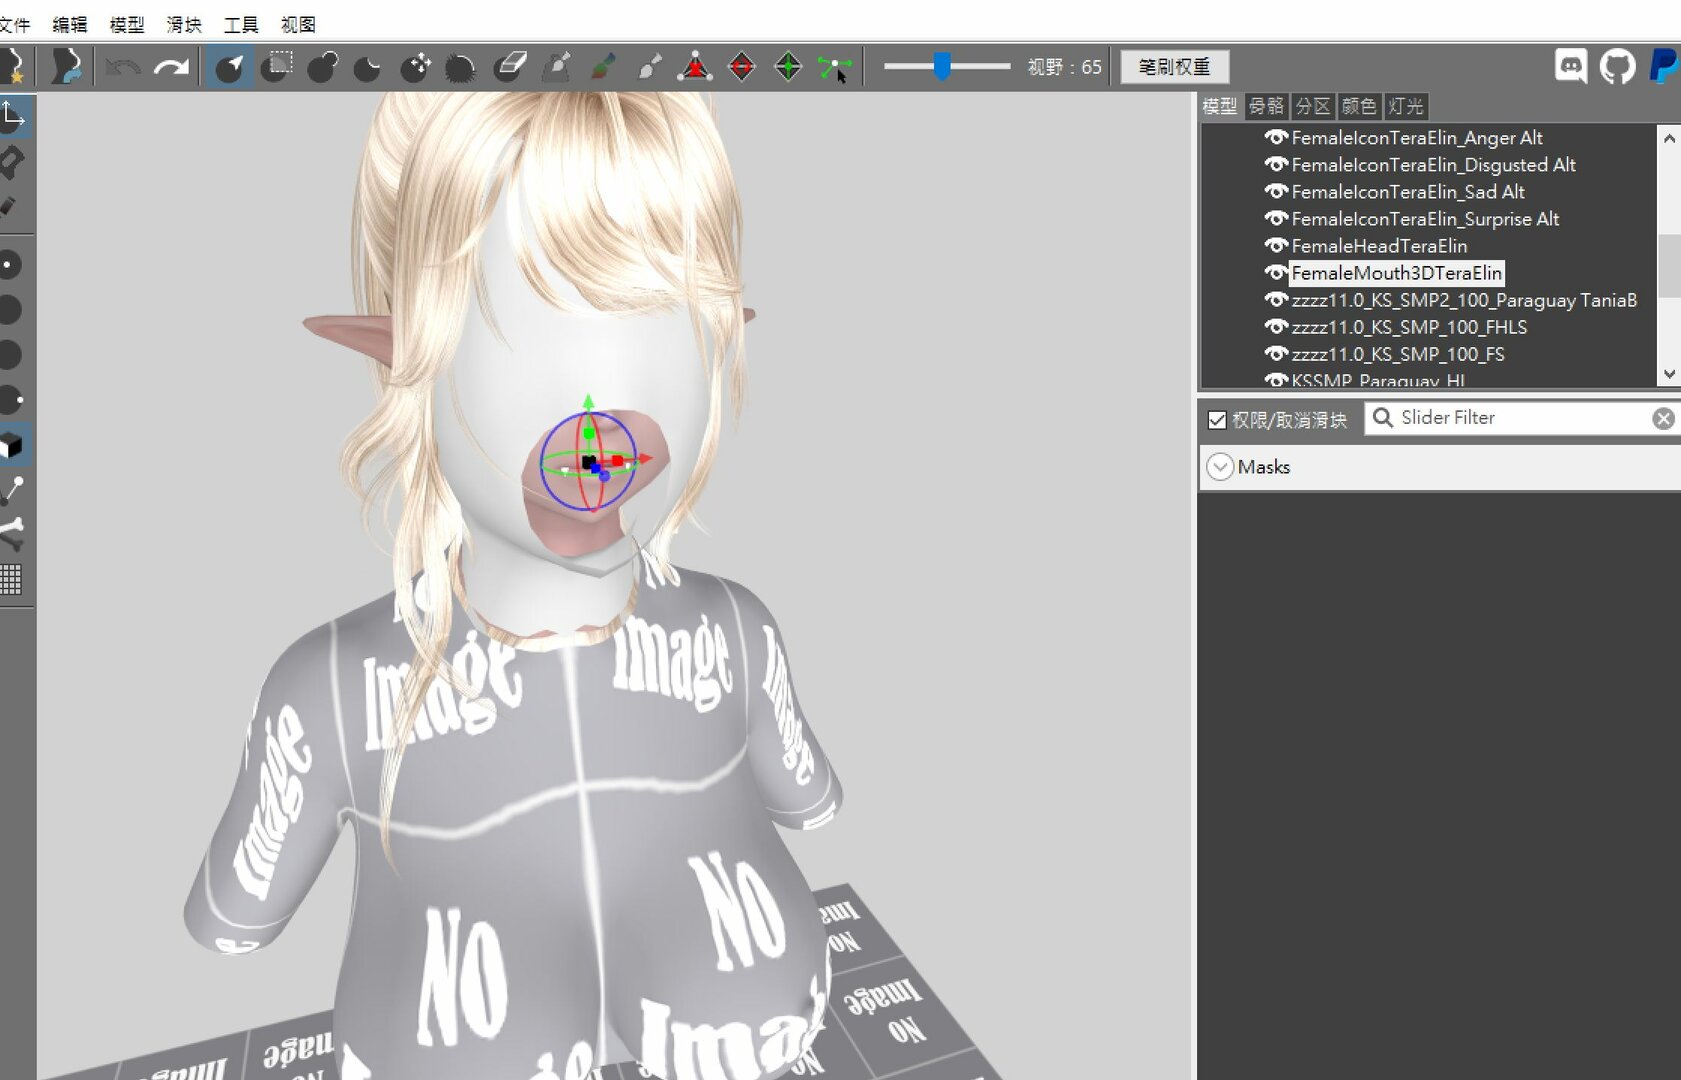Redo the last undone action
Screen dimensions: 1681x1080
coord(171,67)
